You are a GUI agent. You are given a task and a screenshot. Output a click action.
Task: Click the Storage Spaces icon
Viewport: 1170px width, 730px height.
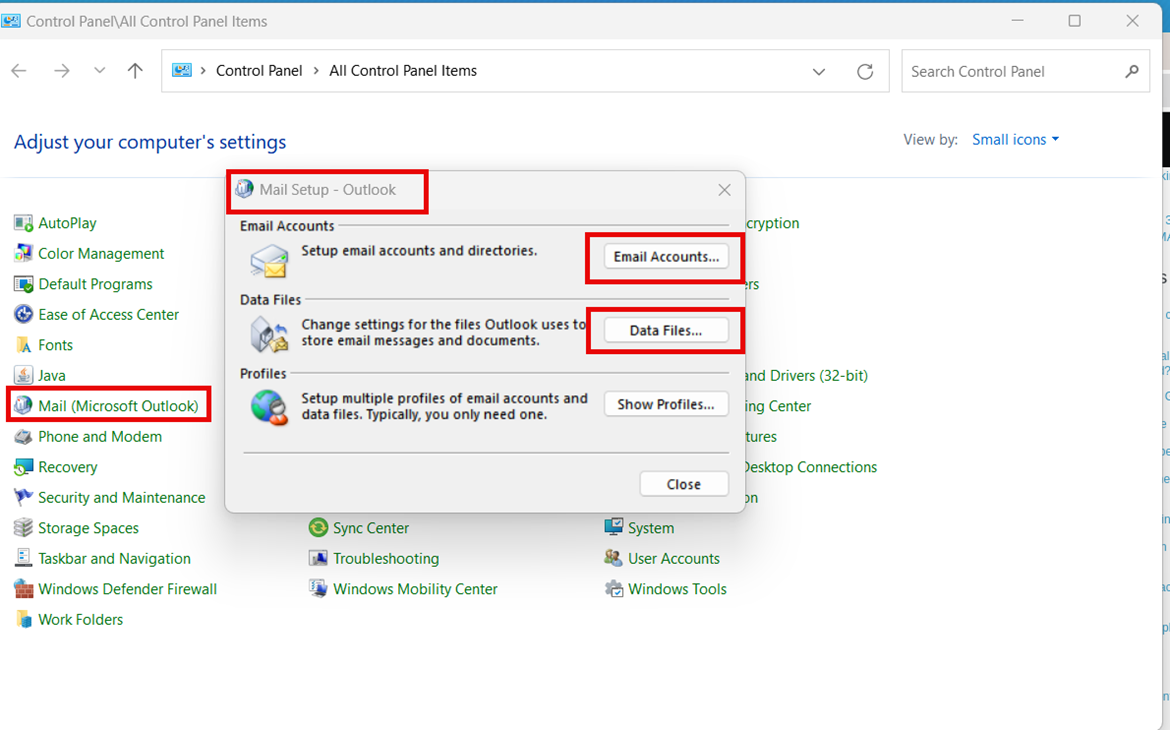click(23, 528)
